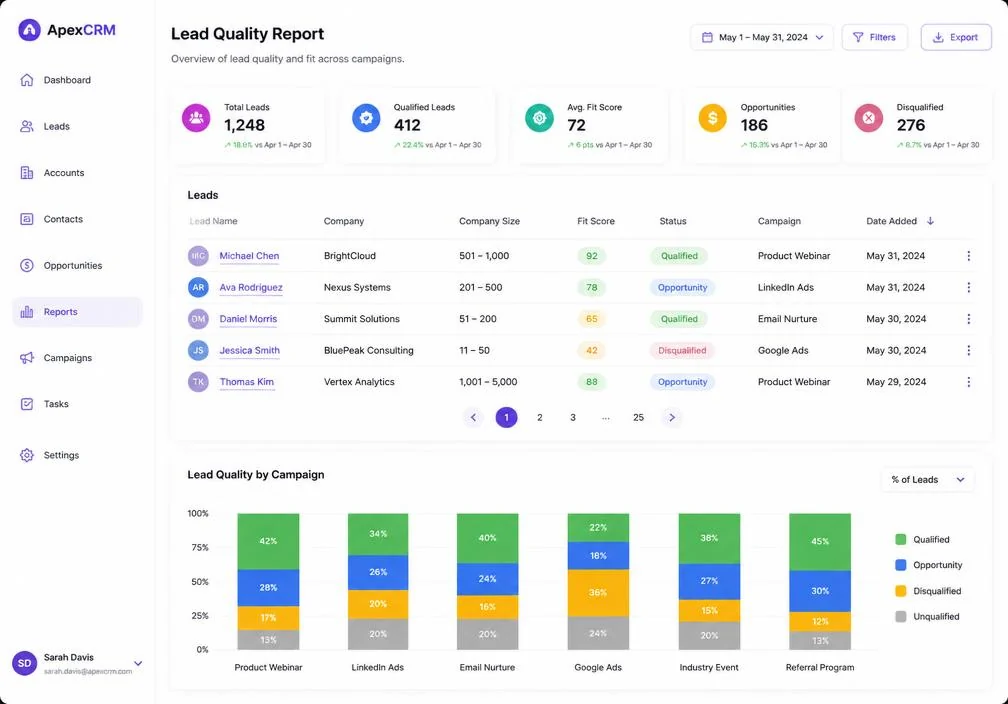The width and height of the screenshot is (1008, 704).
Task: Click the Avg. Fit Score target icon
Action: tap(539, 118)
